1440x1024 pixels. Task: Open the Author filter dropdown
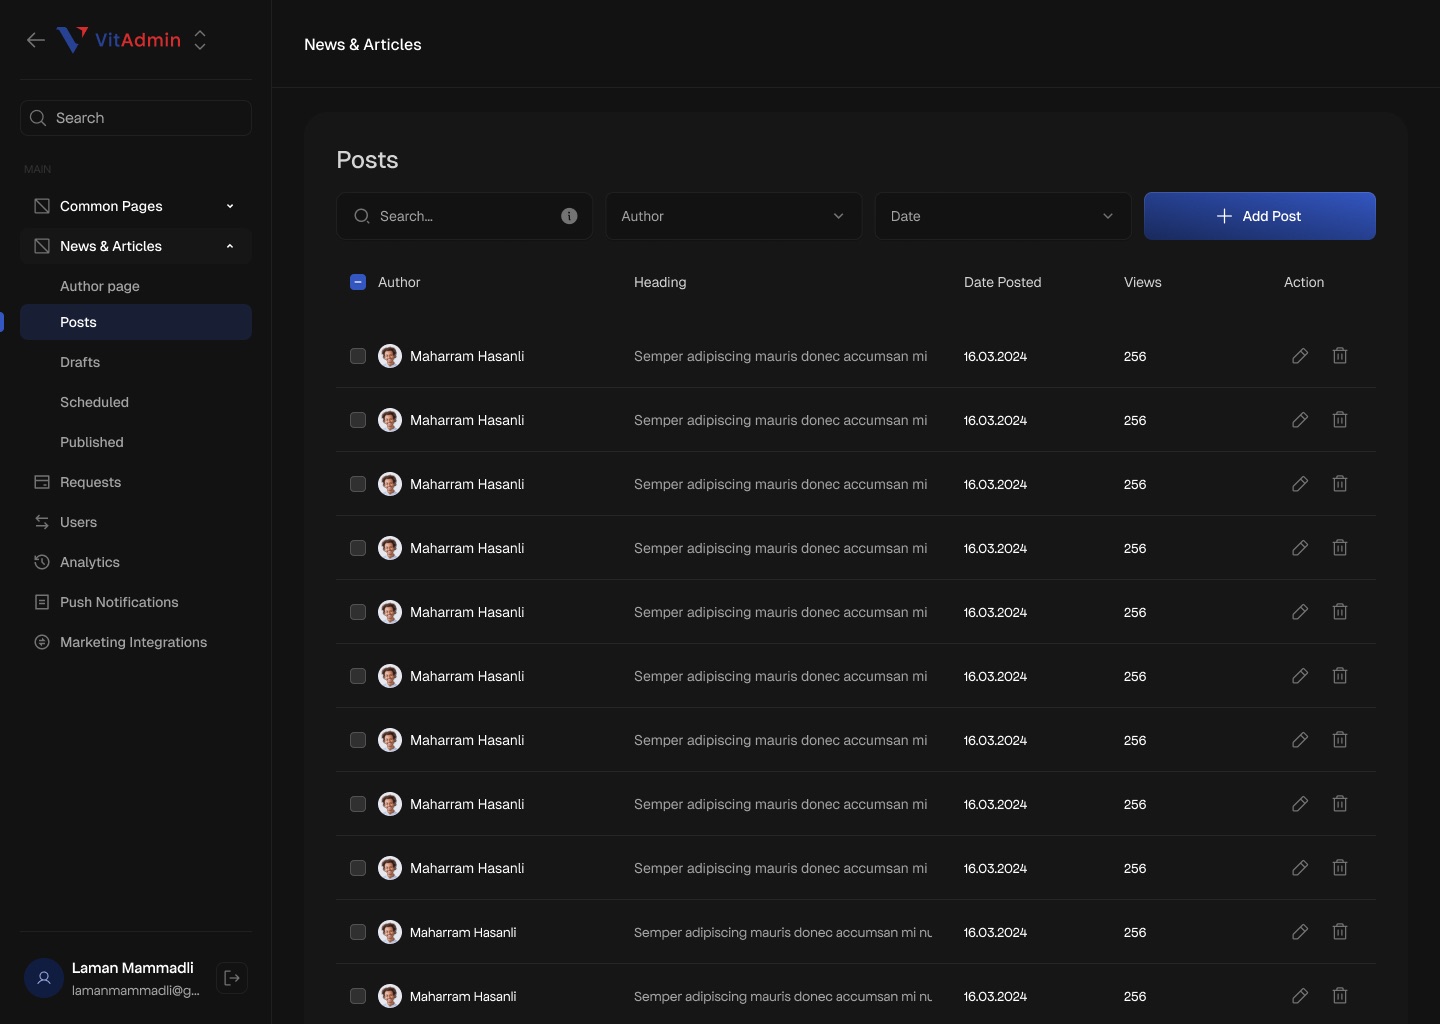[733, 216]
